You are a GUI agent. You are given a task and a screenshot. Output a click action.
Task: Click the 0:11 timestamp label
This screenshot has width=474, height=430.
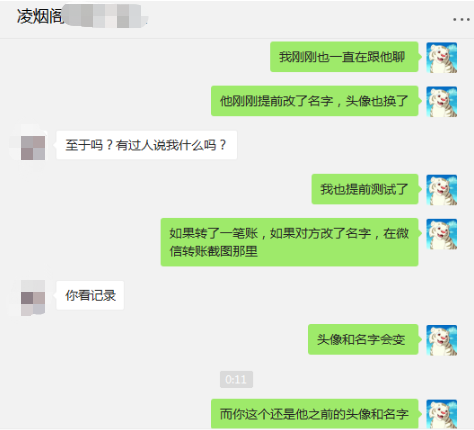236,379
